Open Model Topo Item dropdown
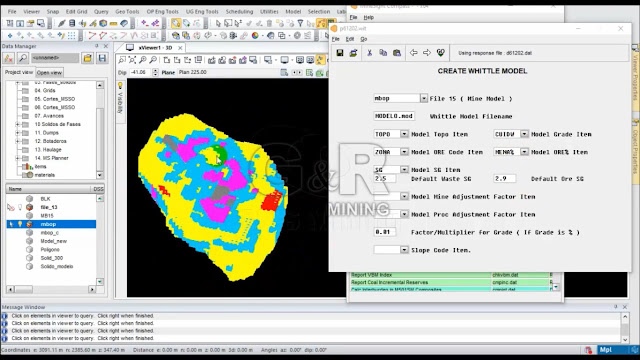The height and width of the screenshot is (360, 640). (x=404, y=134)
